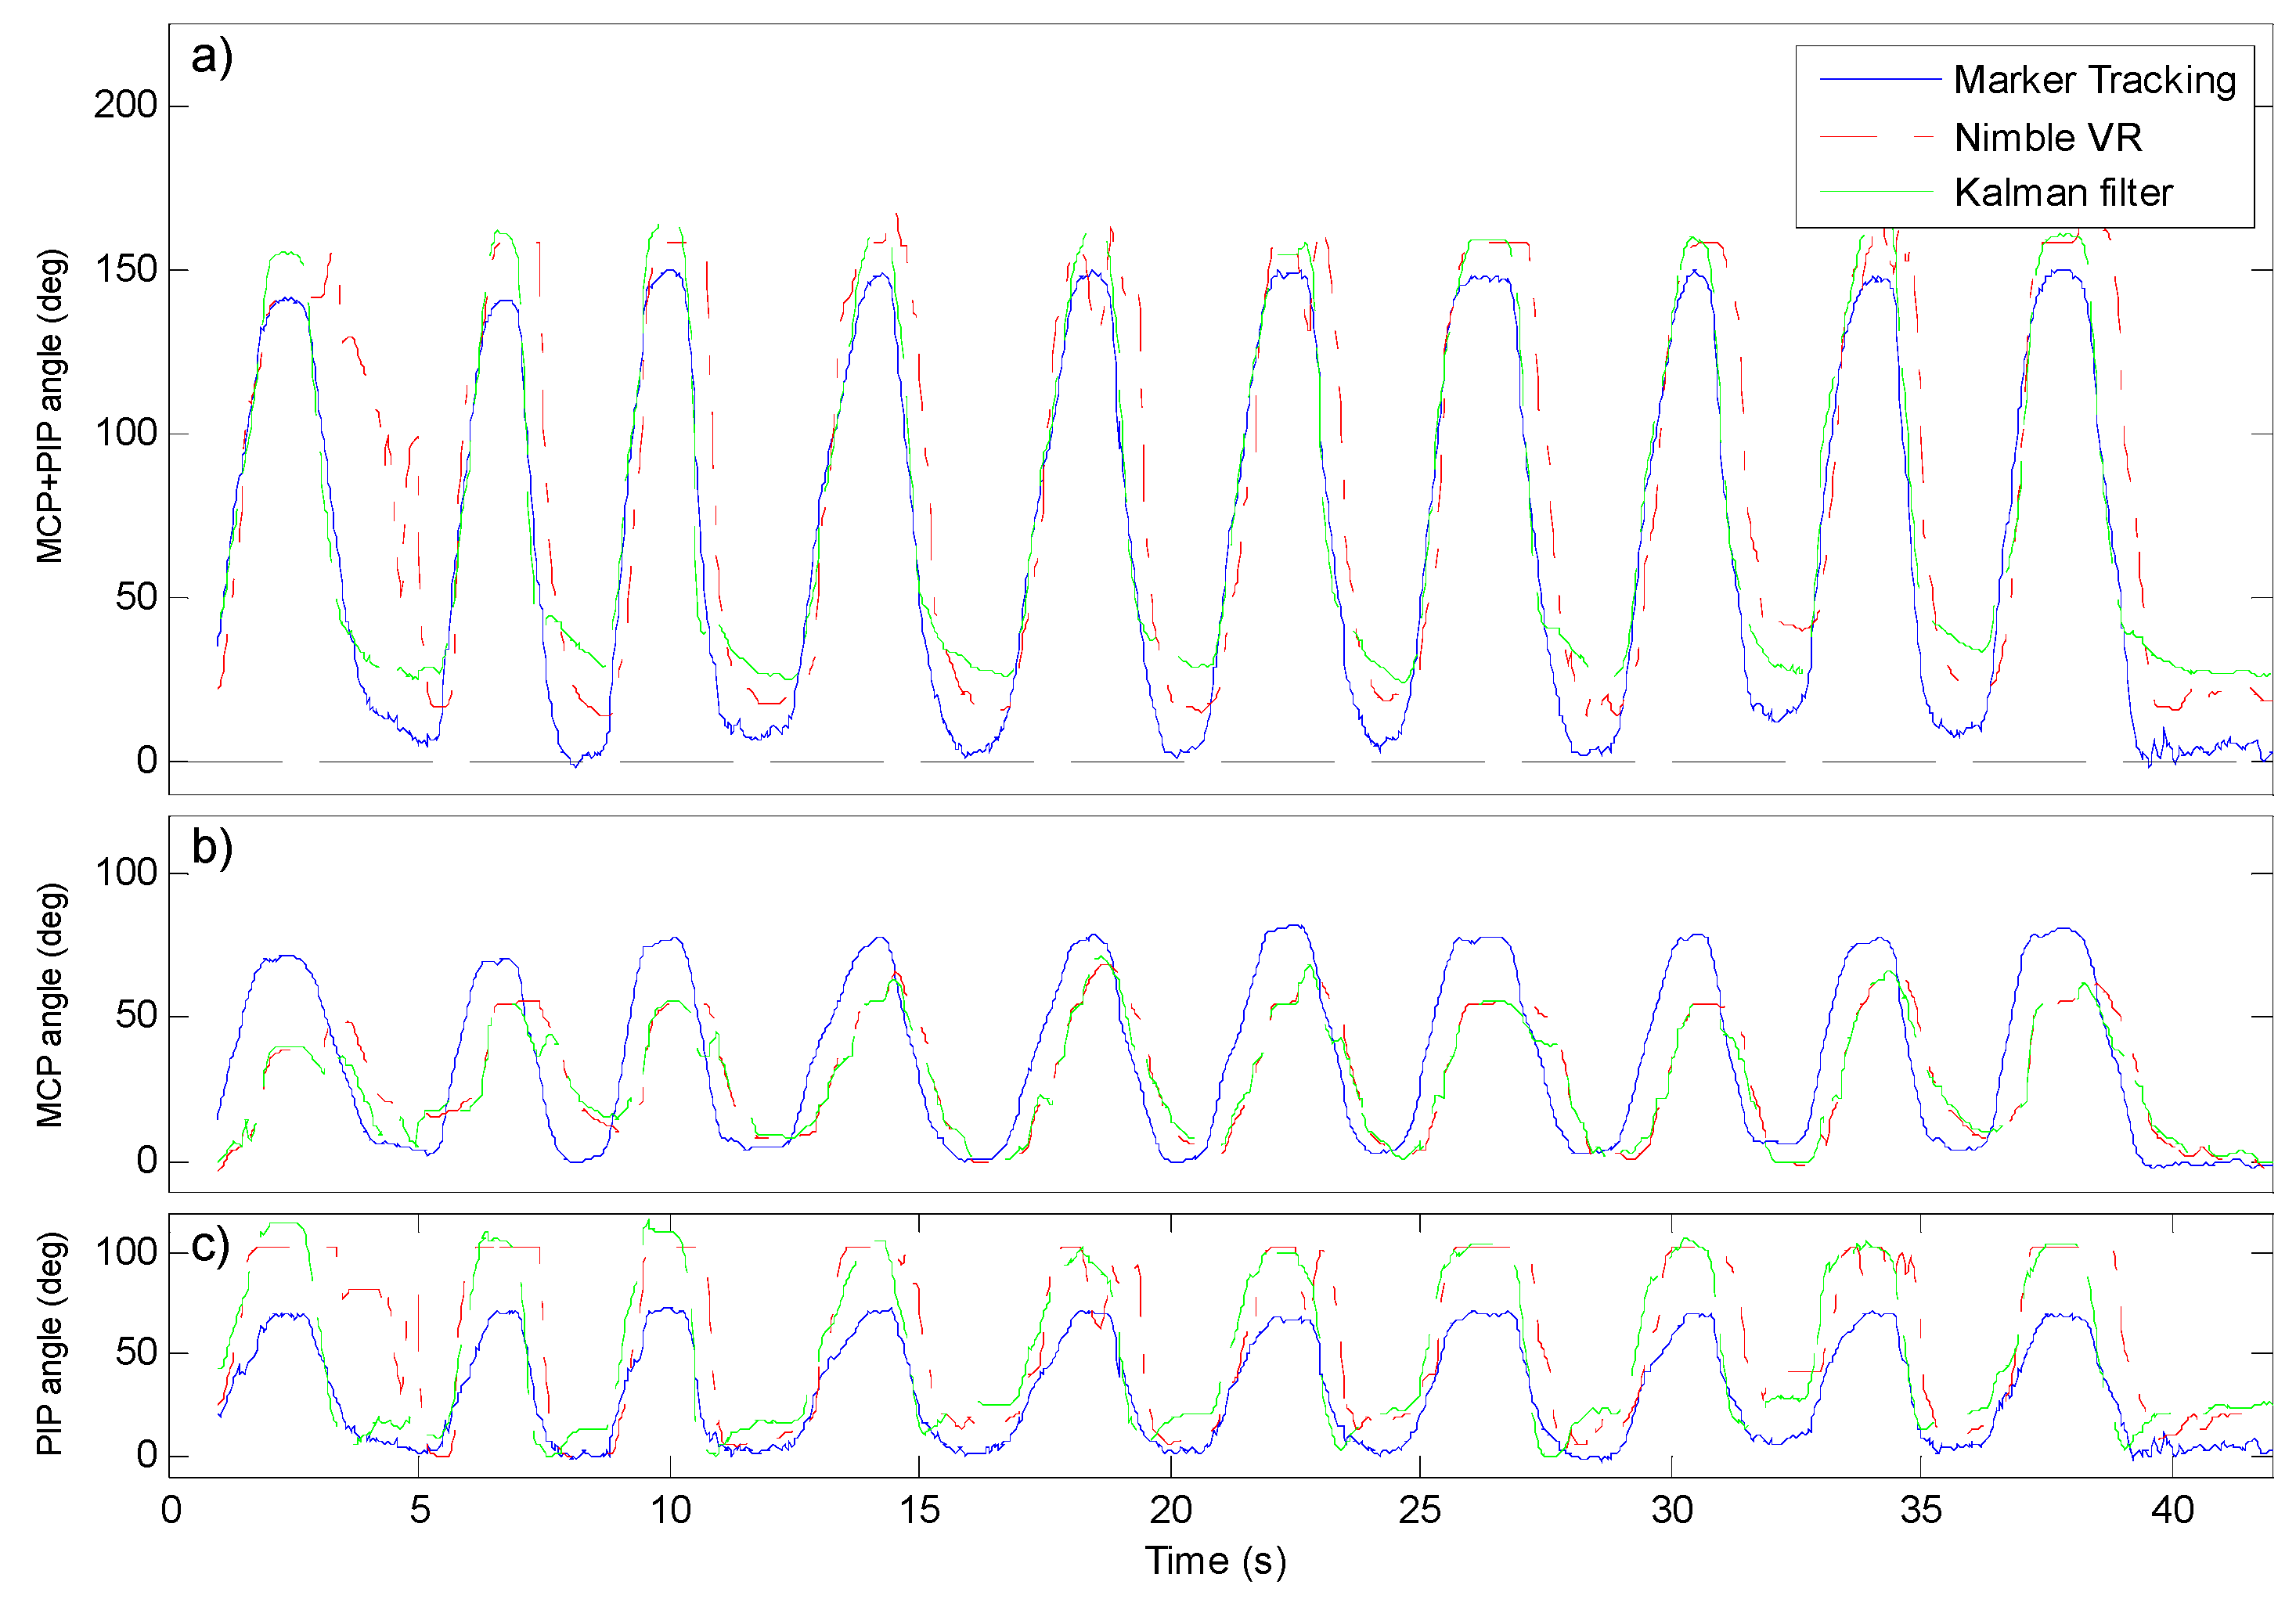Click the 100 tick on MCP plot
The image size is (2296, 1599).
pyautogui.click(x=125, y=873)
